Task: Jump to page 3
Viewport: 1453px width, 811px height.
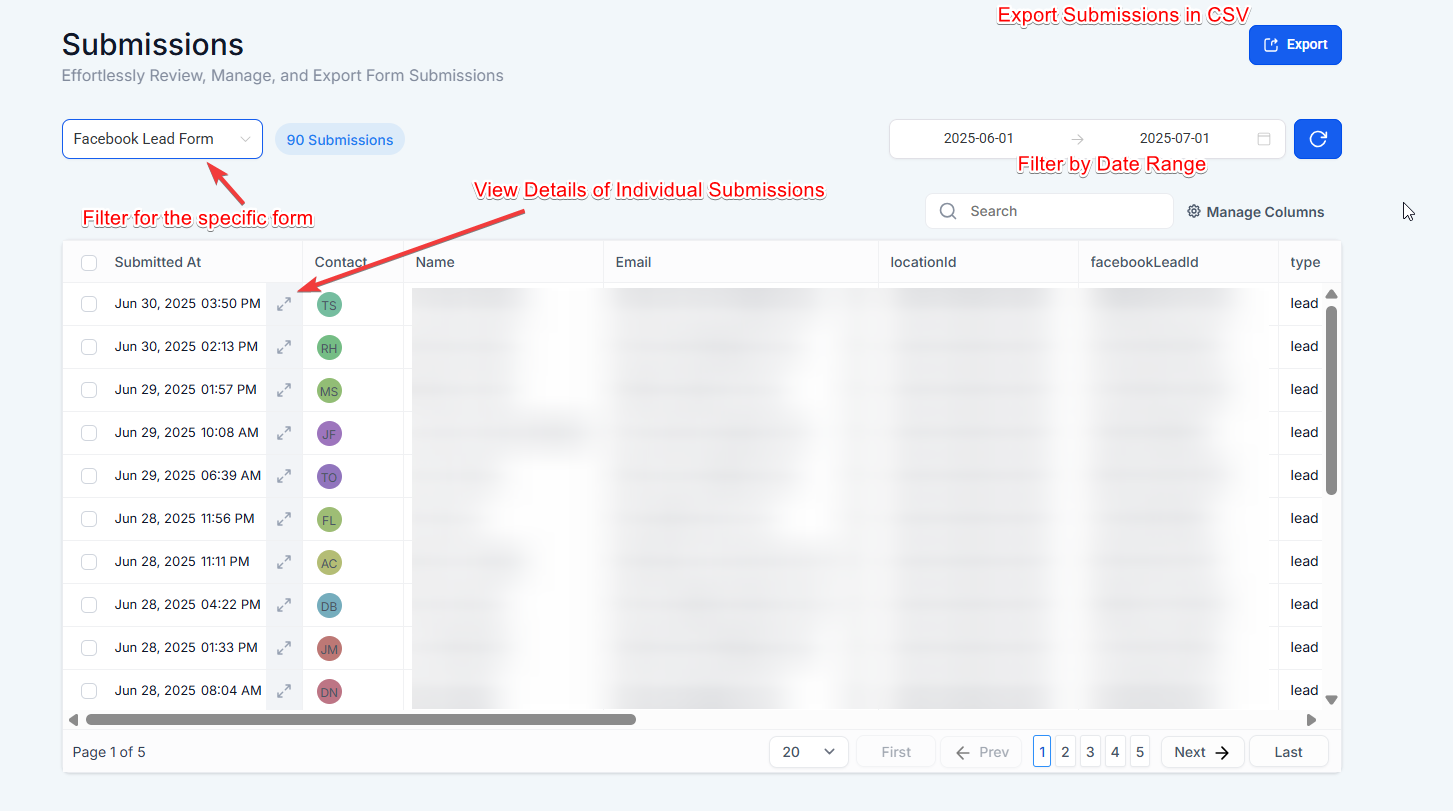Action: 1091,752
